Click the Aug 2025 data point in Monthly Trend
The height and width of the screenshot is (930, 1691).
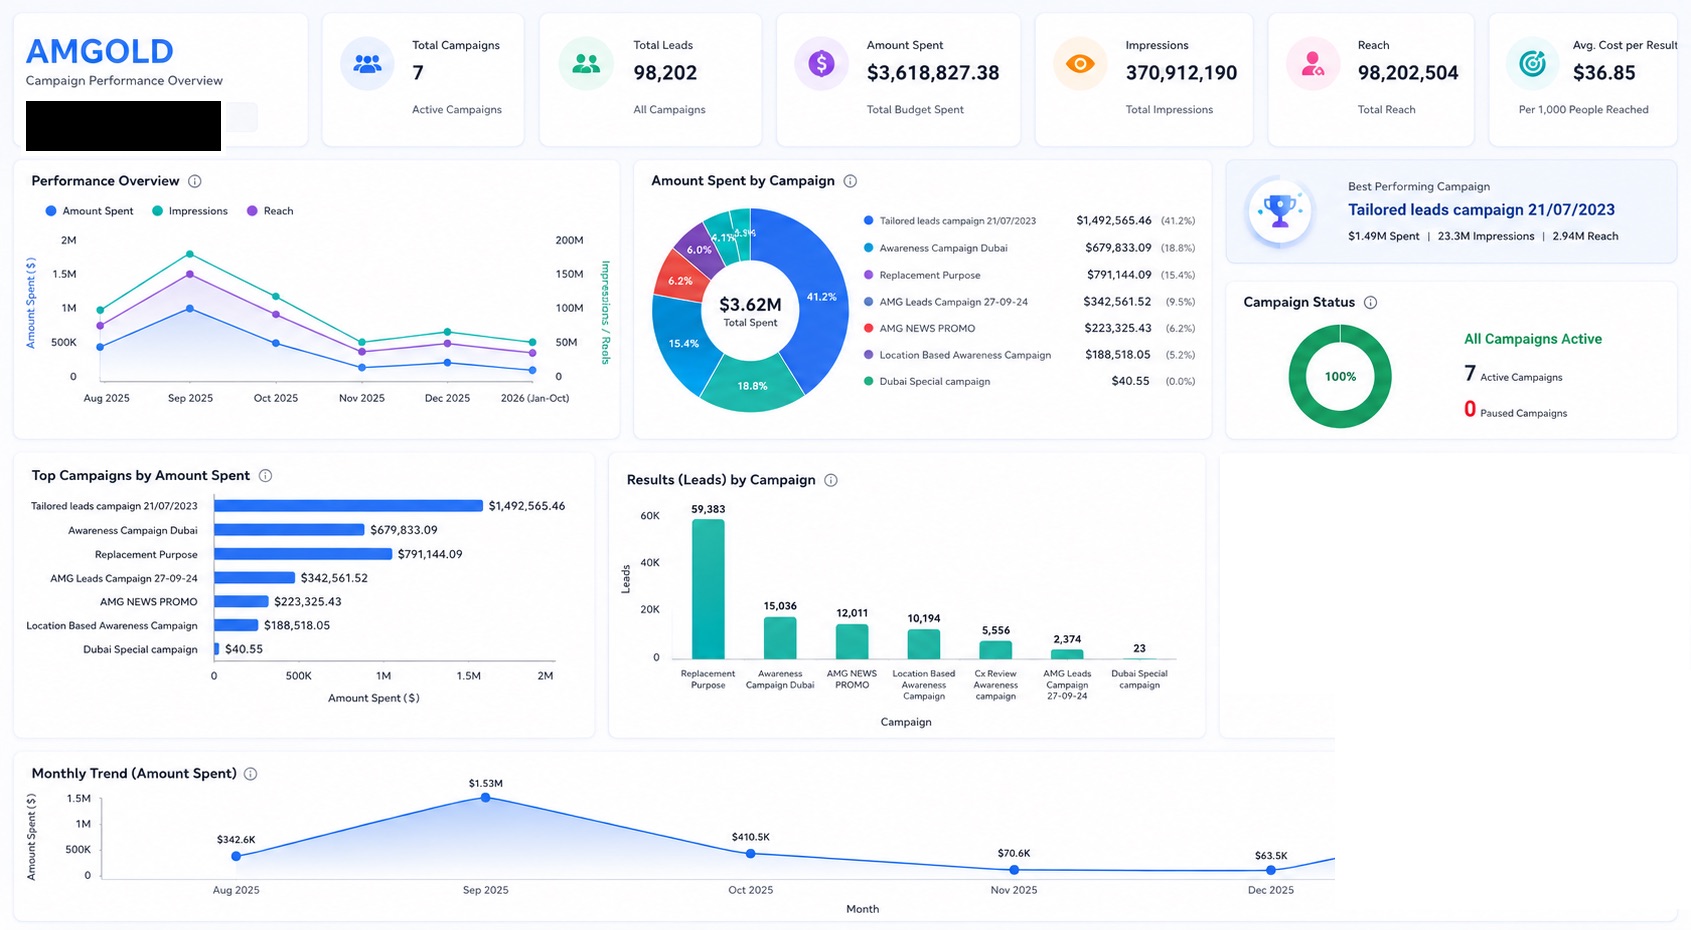[236, 856]
